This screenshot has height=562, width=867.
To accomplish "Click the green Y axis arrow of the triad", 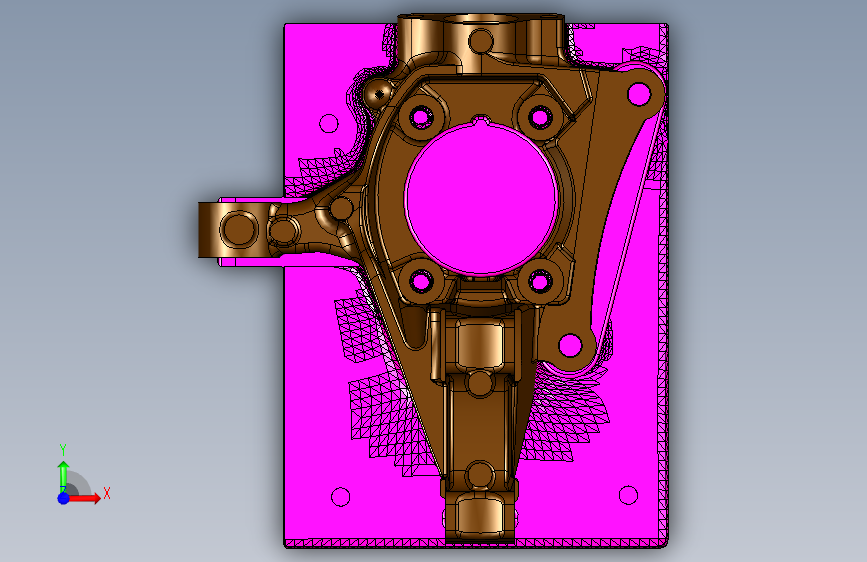I will point(64,476).
